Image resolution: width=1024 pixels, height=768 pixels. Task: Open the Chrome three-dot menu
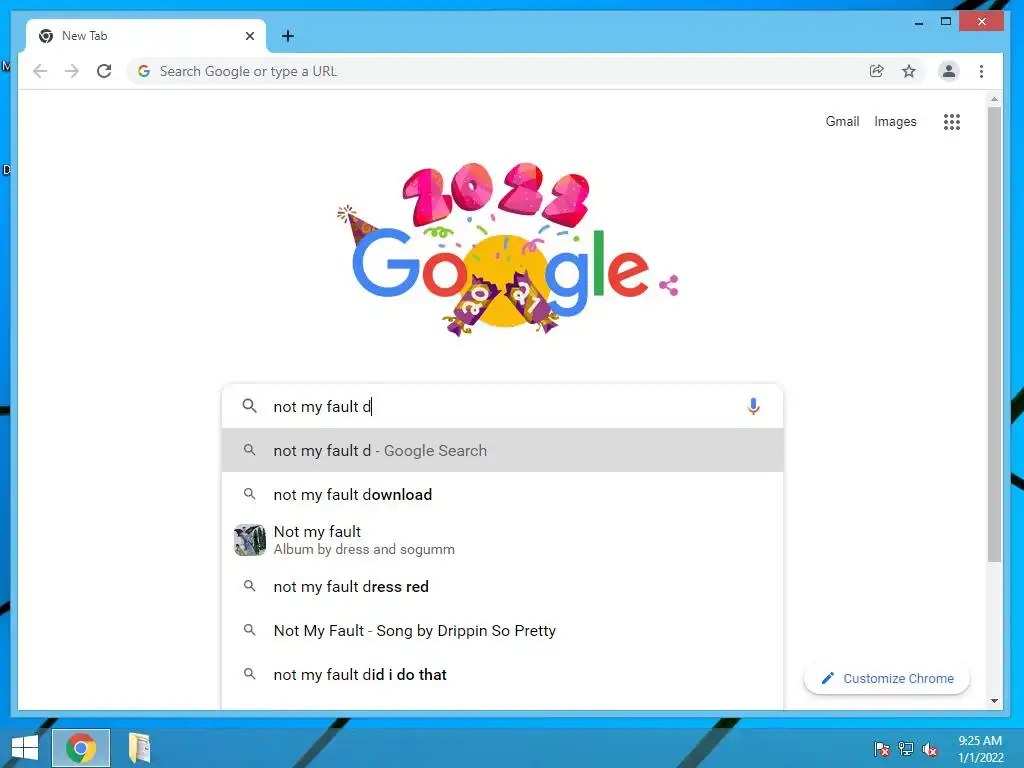click(981, 71)
